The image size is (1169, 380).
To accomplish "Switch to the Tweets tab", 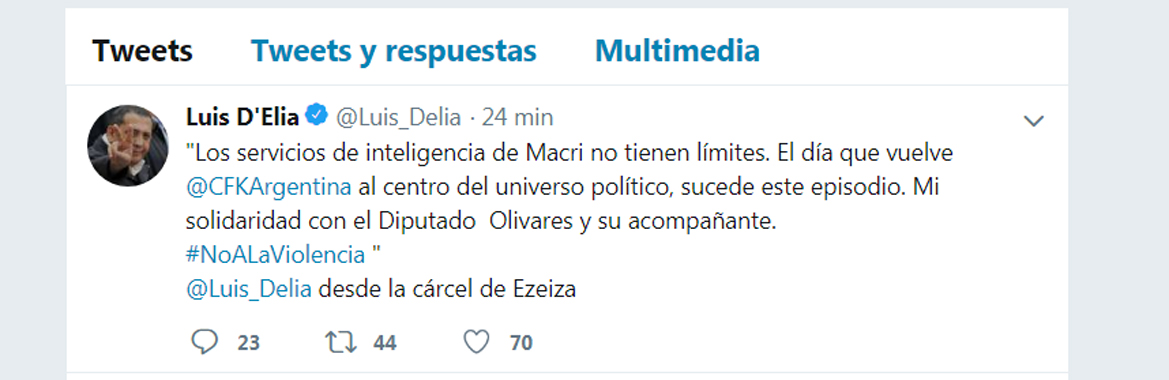I will pos(142,51).
